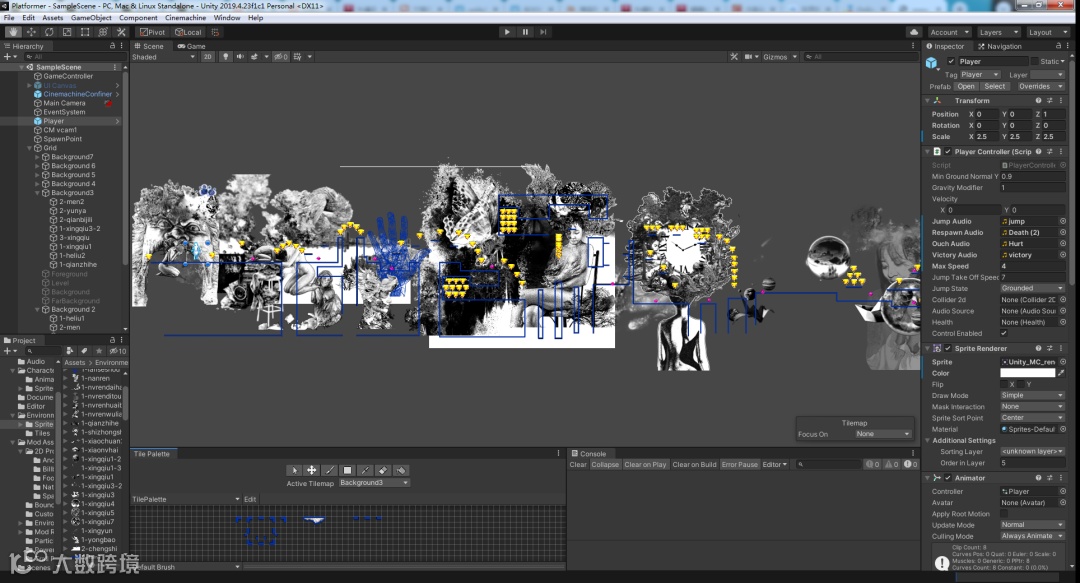Click the Pause button
1080x583 pixels.
525,32
